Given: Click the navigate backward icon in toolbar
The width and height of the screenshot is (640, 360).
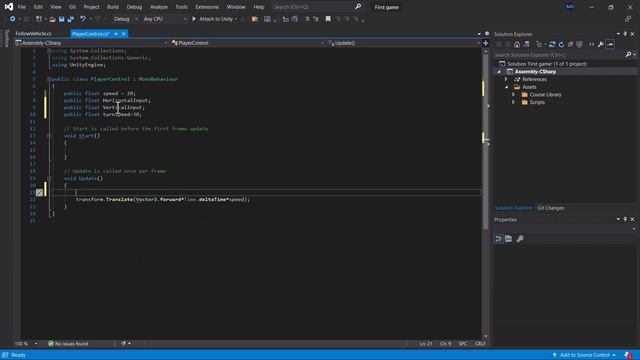Looking at the screenshot, I should (x=13, y=19).
